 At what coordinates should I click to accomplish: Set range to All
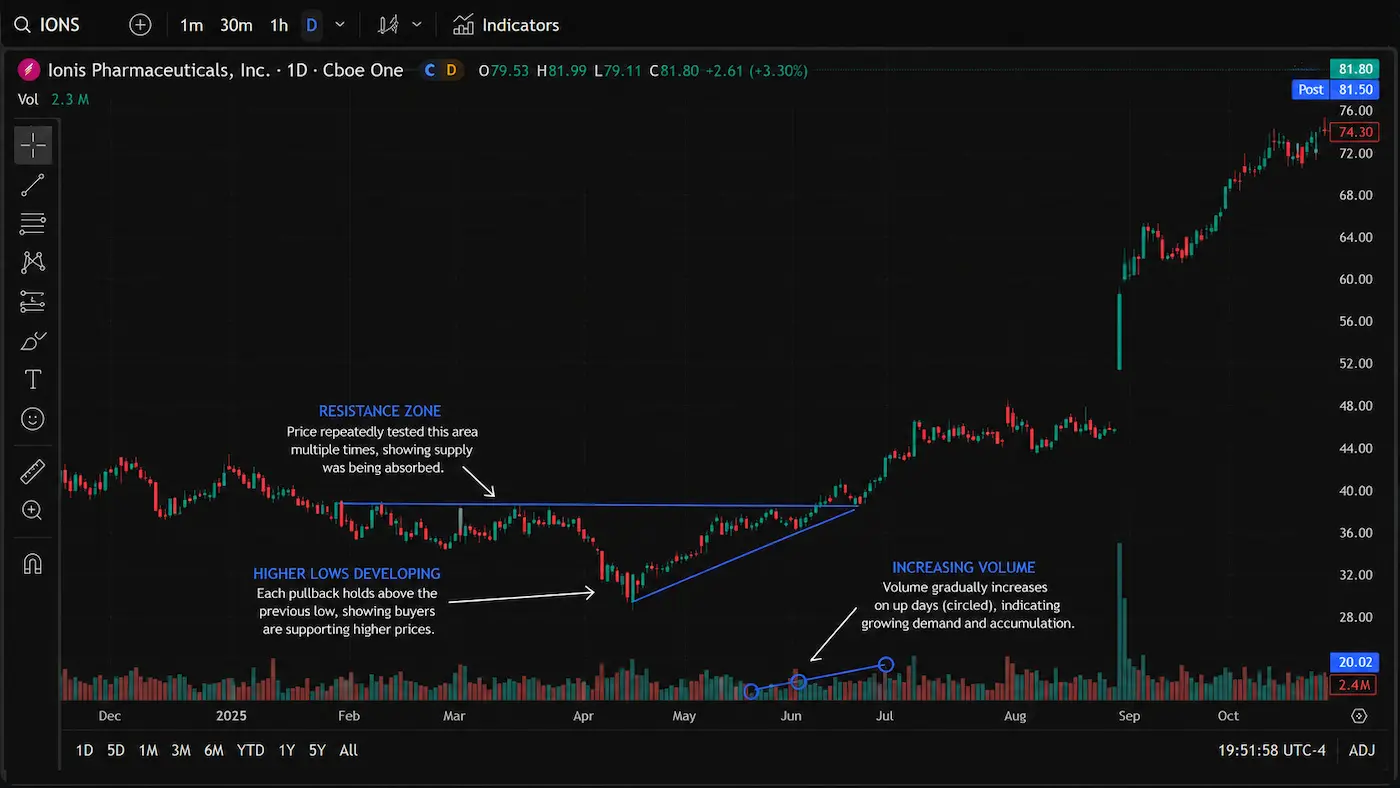348,750
